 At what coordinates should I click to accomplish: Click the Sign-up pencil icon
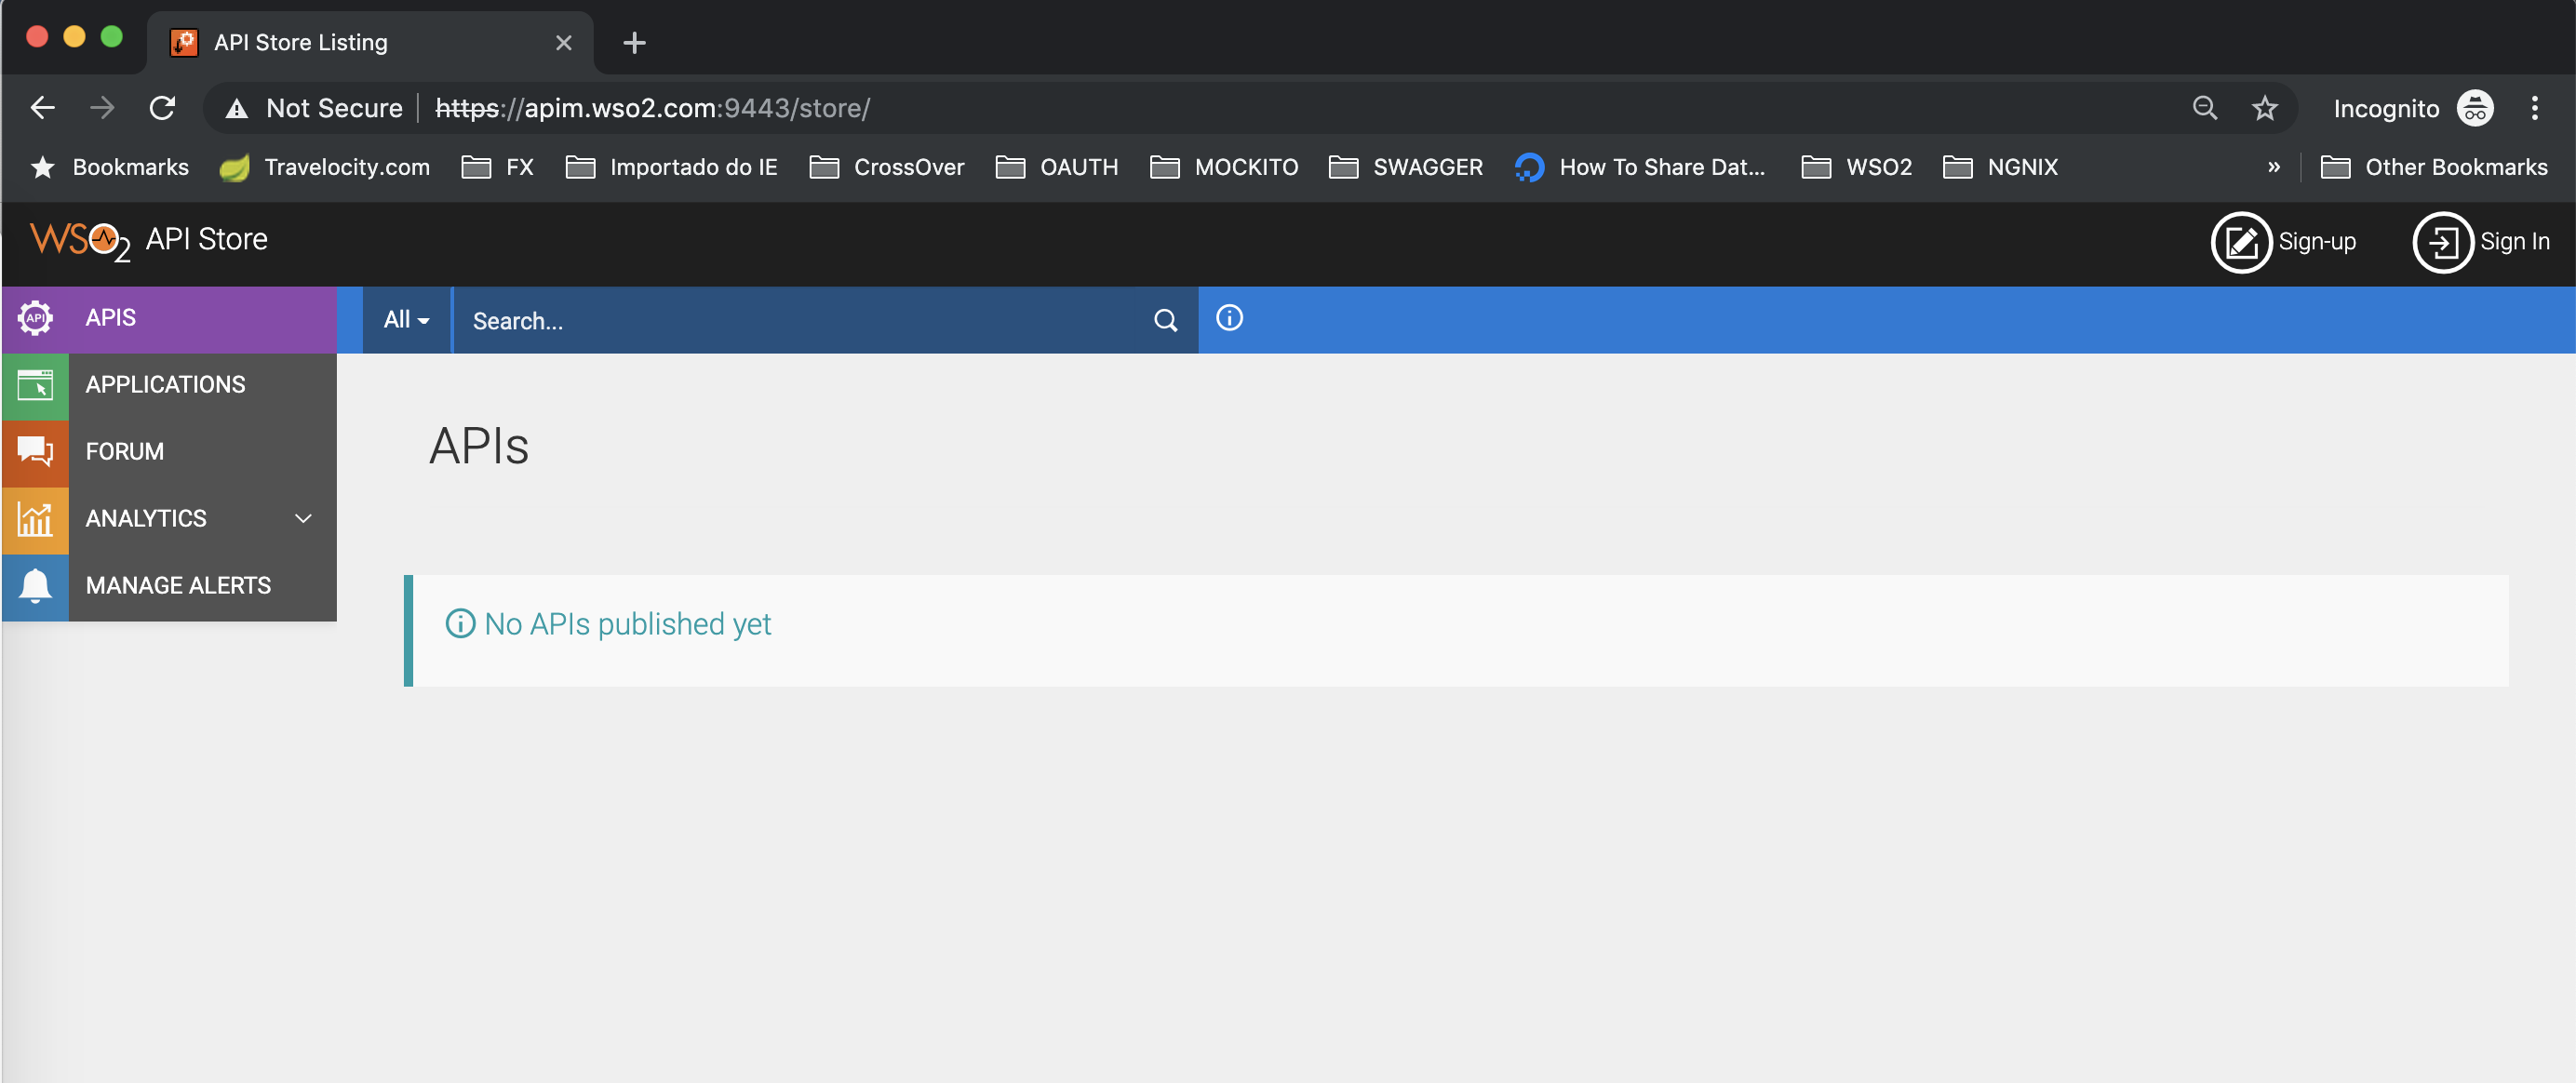coord(2241,242)
